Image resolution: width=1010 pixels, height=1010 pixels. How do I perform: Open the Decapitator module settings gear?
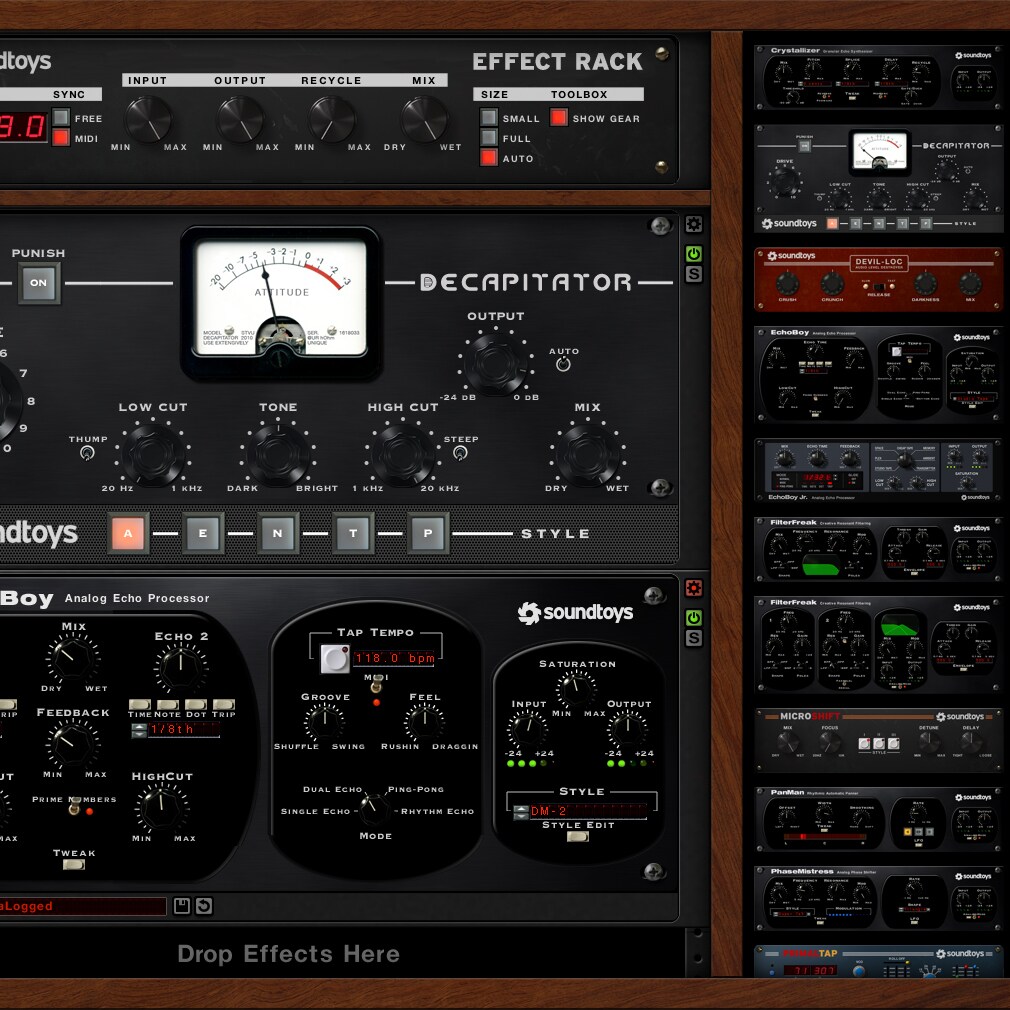pos(693,224)
